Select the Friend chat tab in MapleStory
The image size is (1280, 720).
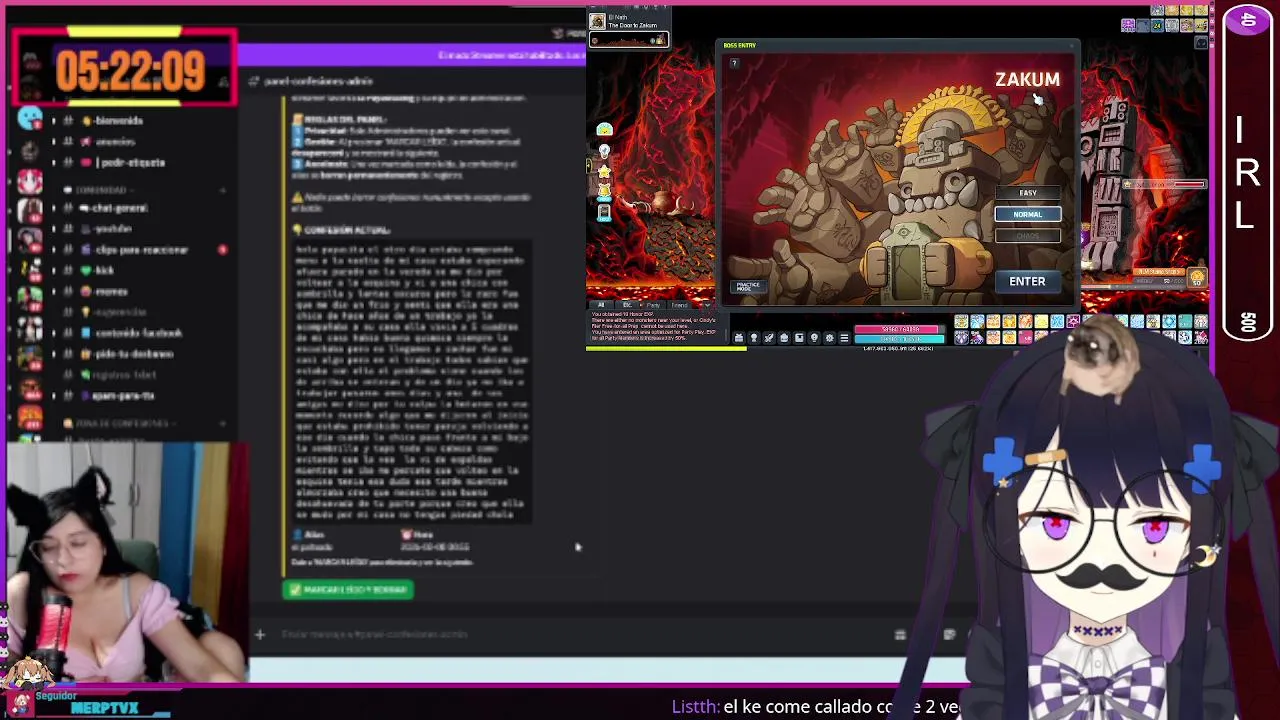680,304
